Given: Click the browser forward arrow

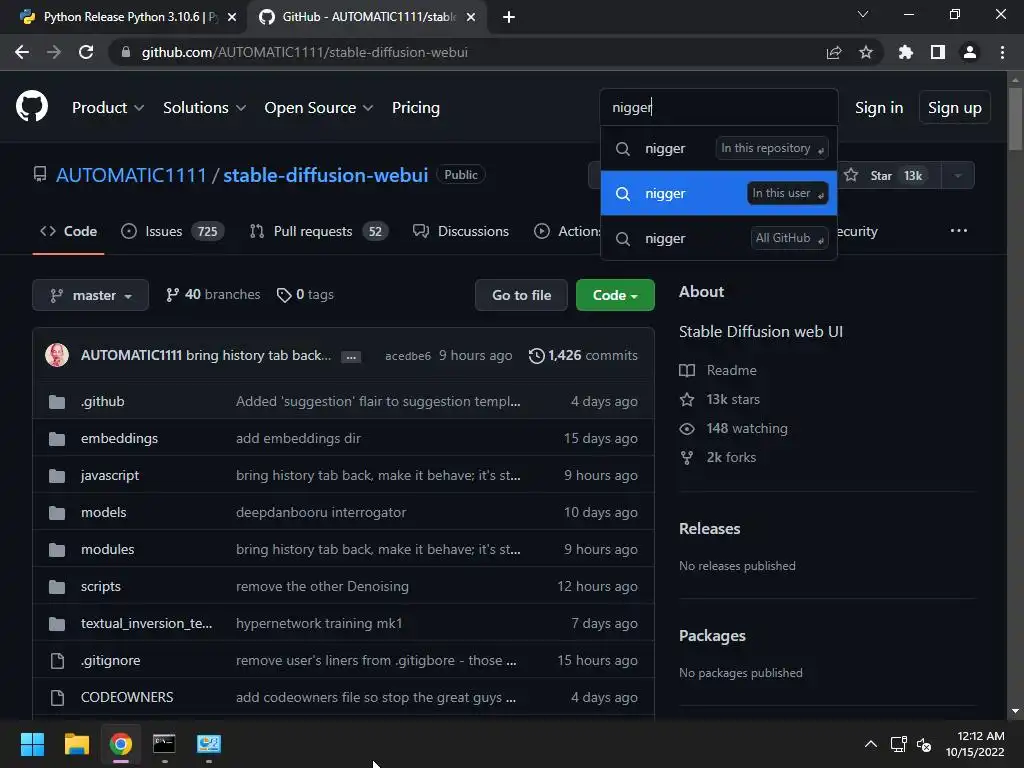Looking at the screenshot, I should click(x=54, y=52).
